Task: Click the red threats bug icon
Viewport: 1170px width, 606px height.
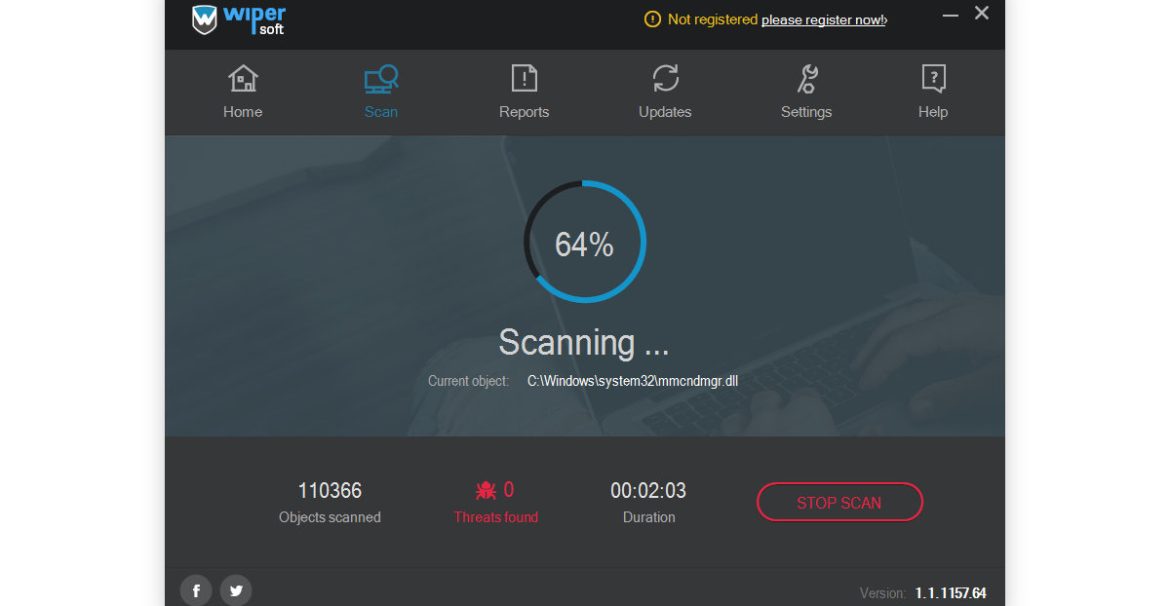Action: [x=486, y=490]
